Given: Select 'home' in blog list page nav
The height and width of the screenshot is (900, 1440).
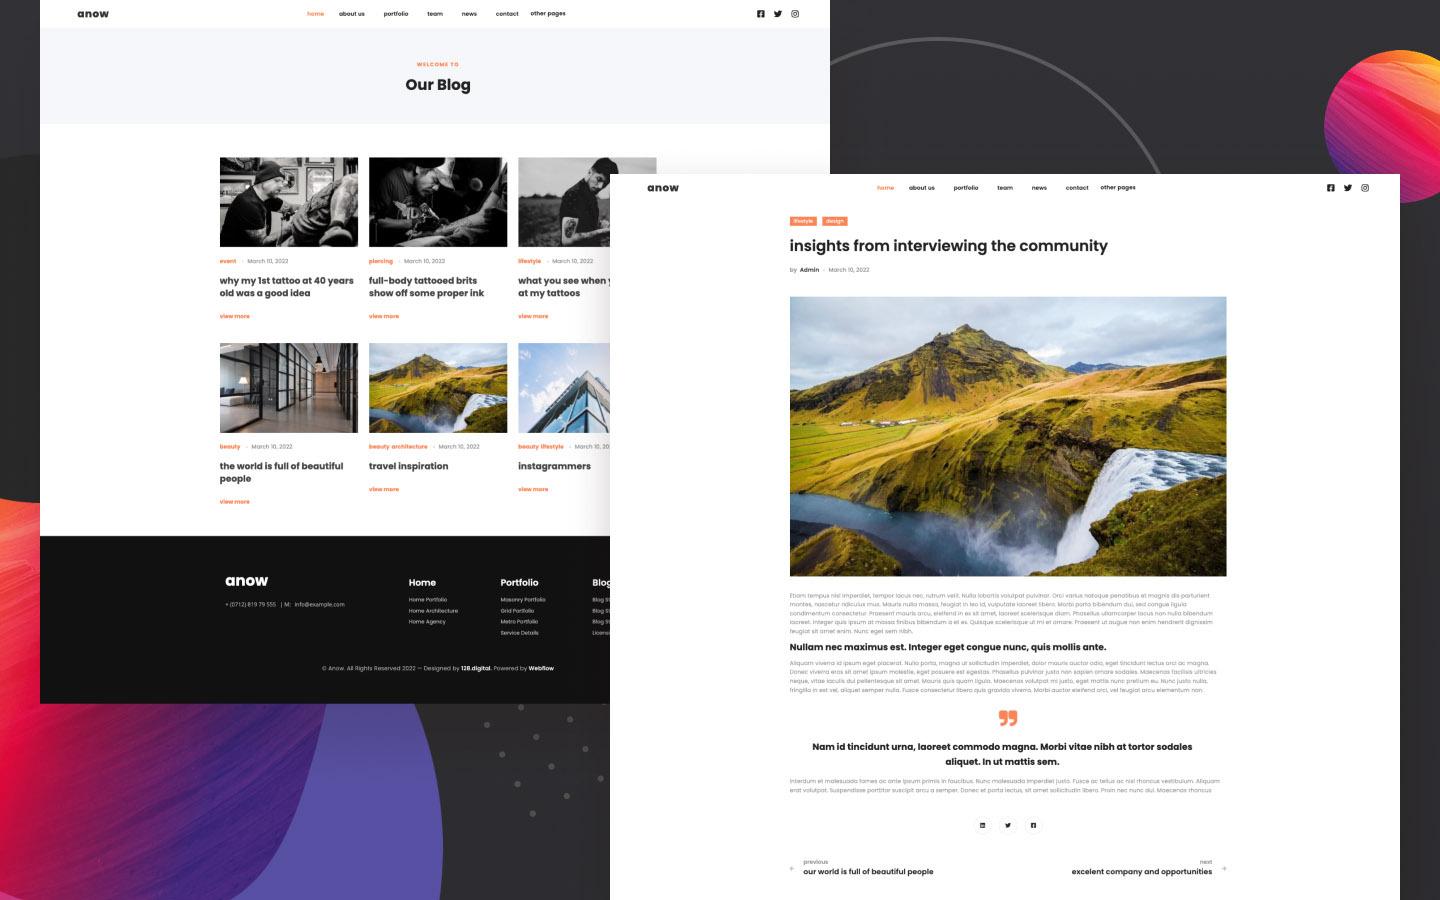Looking at the screenshot, I should [316, 14].
